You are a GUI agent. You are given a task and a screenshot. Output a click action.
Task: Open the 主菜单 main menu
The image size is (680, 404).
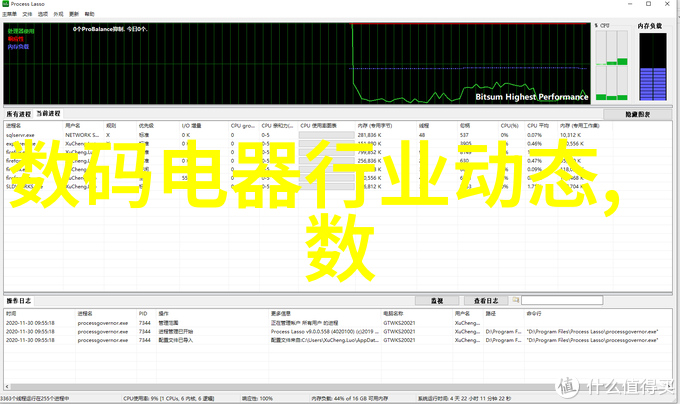tap(9, 14)
